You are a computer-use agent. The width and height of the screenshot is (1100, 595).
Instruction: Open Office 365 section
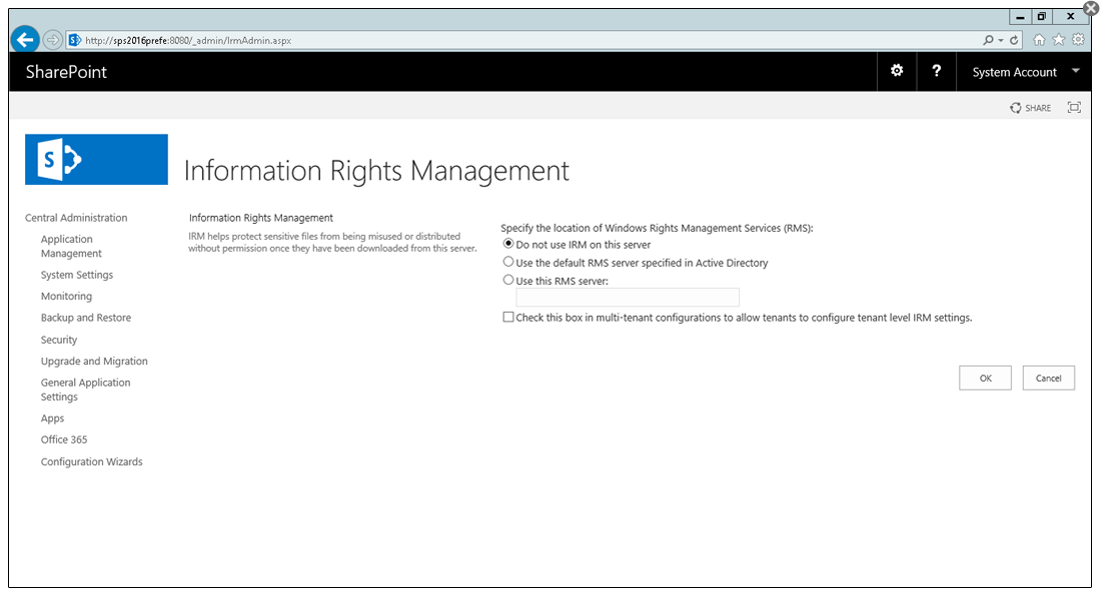click(64, 440)
